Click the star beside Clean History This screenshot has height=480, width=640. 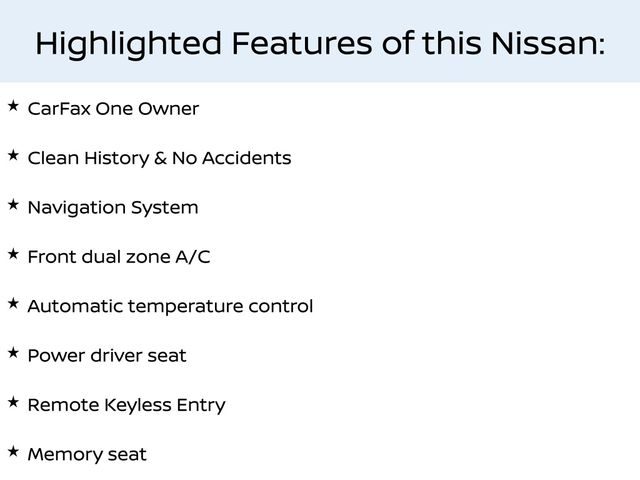(13, 156)
